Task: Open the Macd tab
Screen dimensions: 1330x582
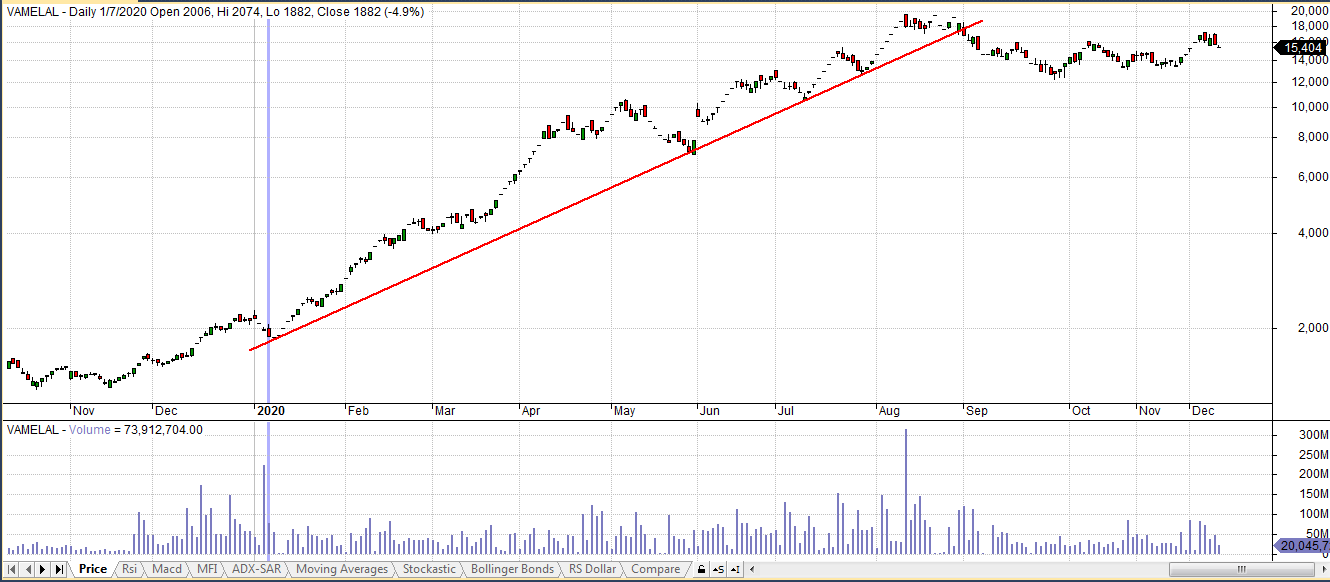Action: coord(167,569)
